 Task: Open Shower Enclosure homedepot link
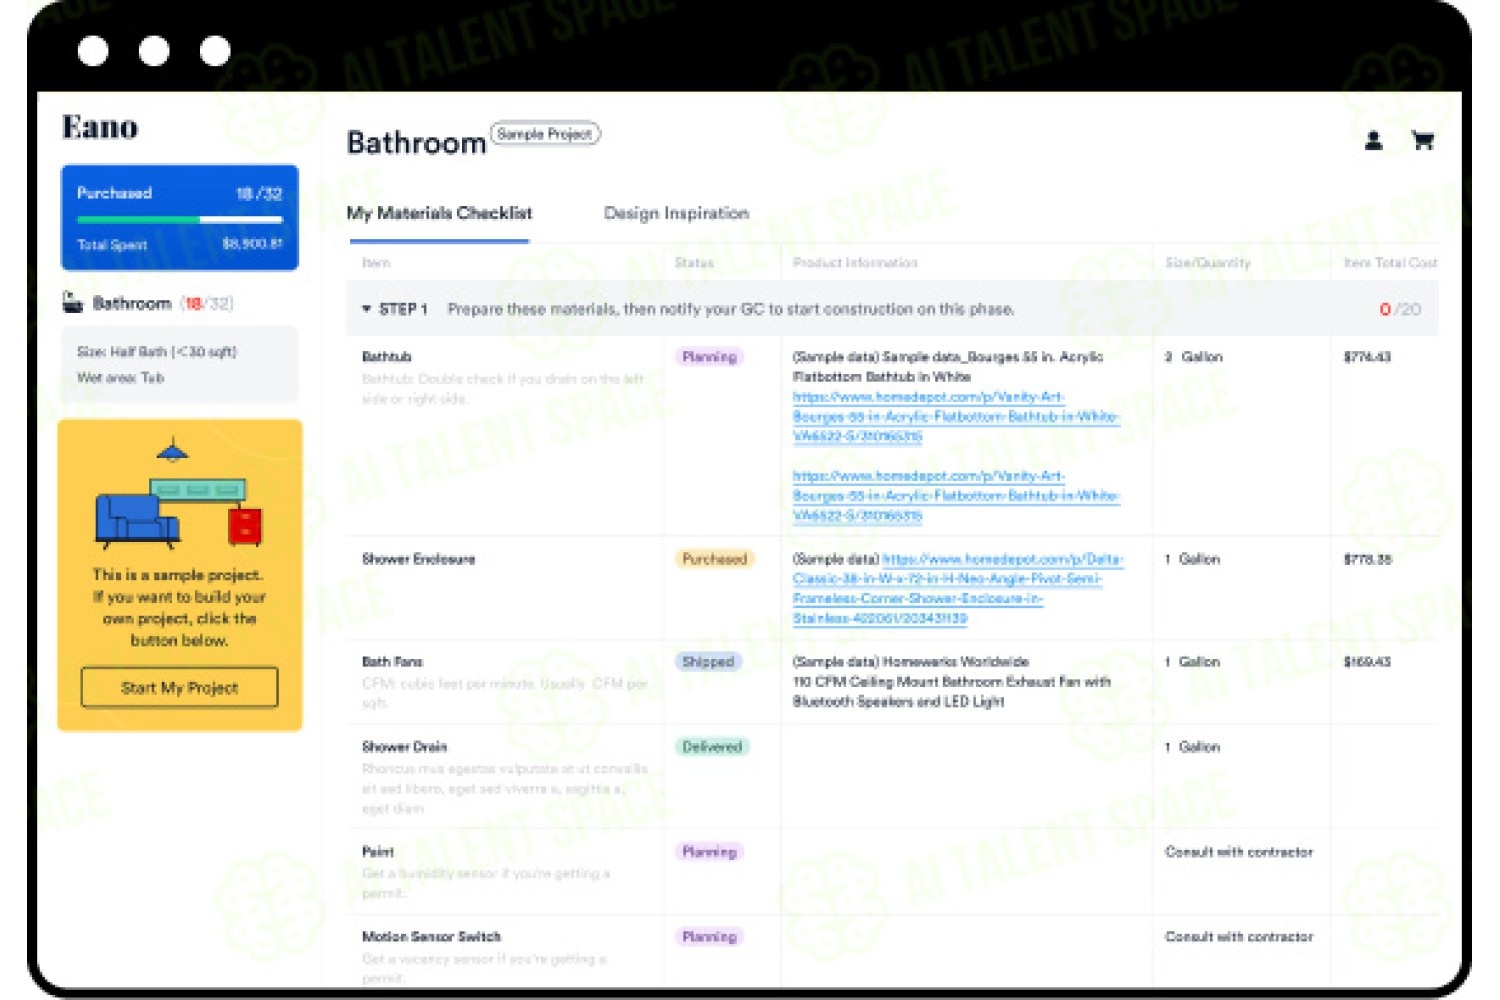tap(960, 589)
